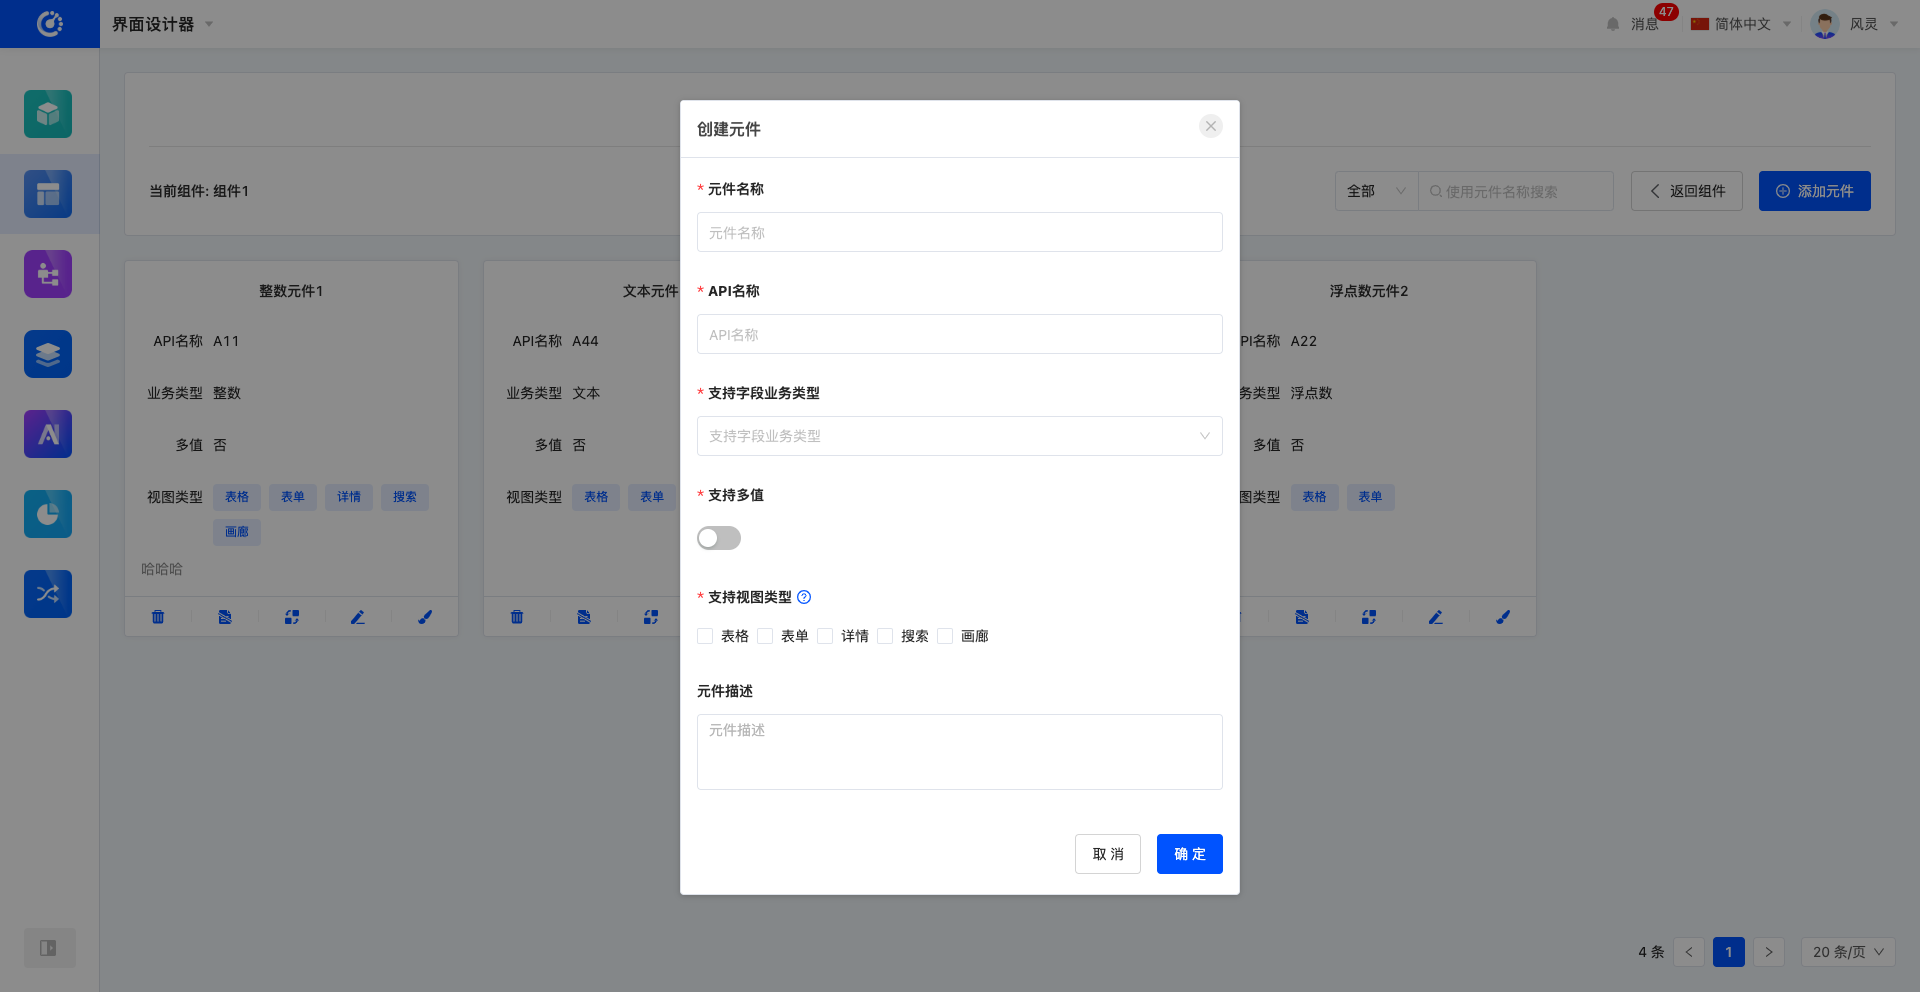Check the 表格 view type checkbox
Screen dimensions: 1920x992
[706, 636]
